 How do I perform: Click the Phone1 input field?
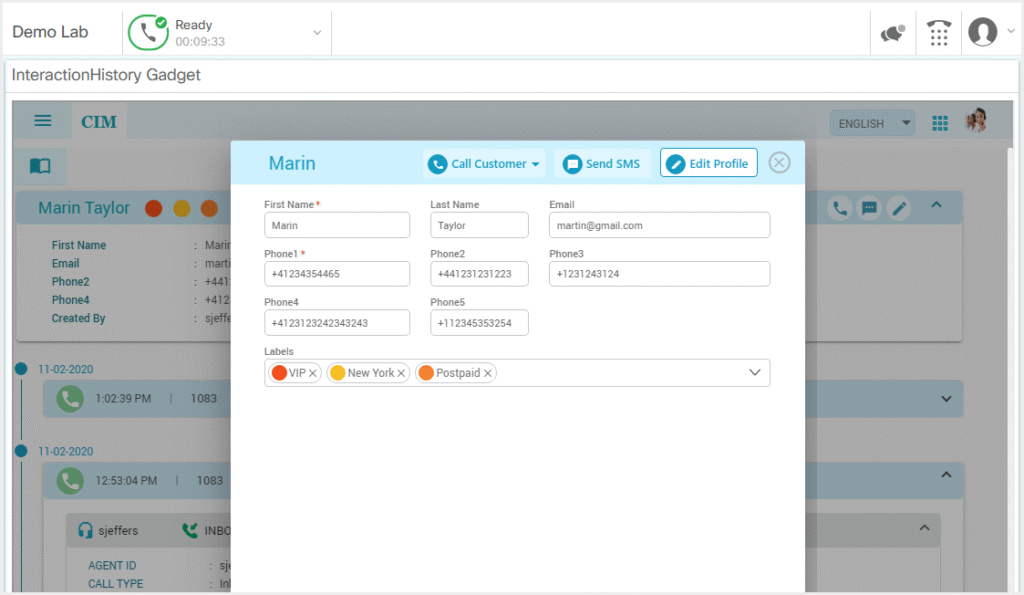tap(337, 274)
